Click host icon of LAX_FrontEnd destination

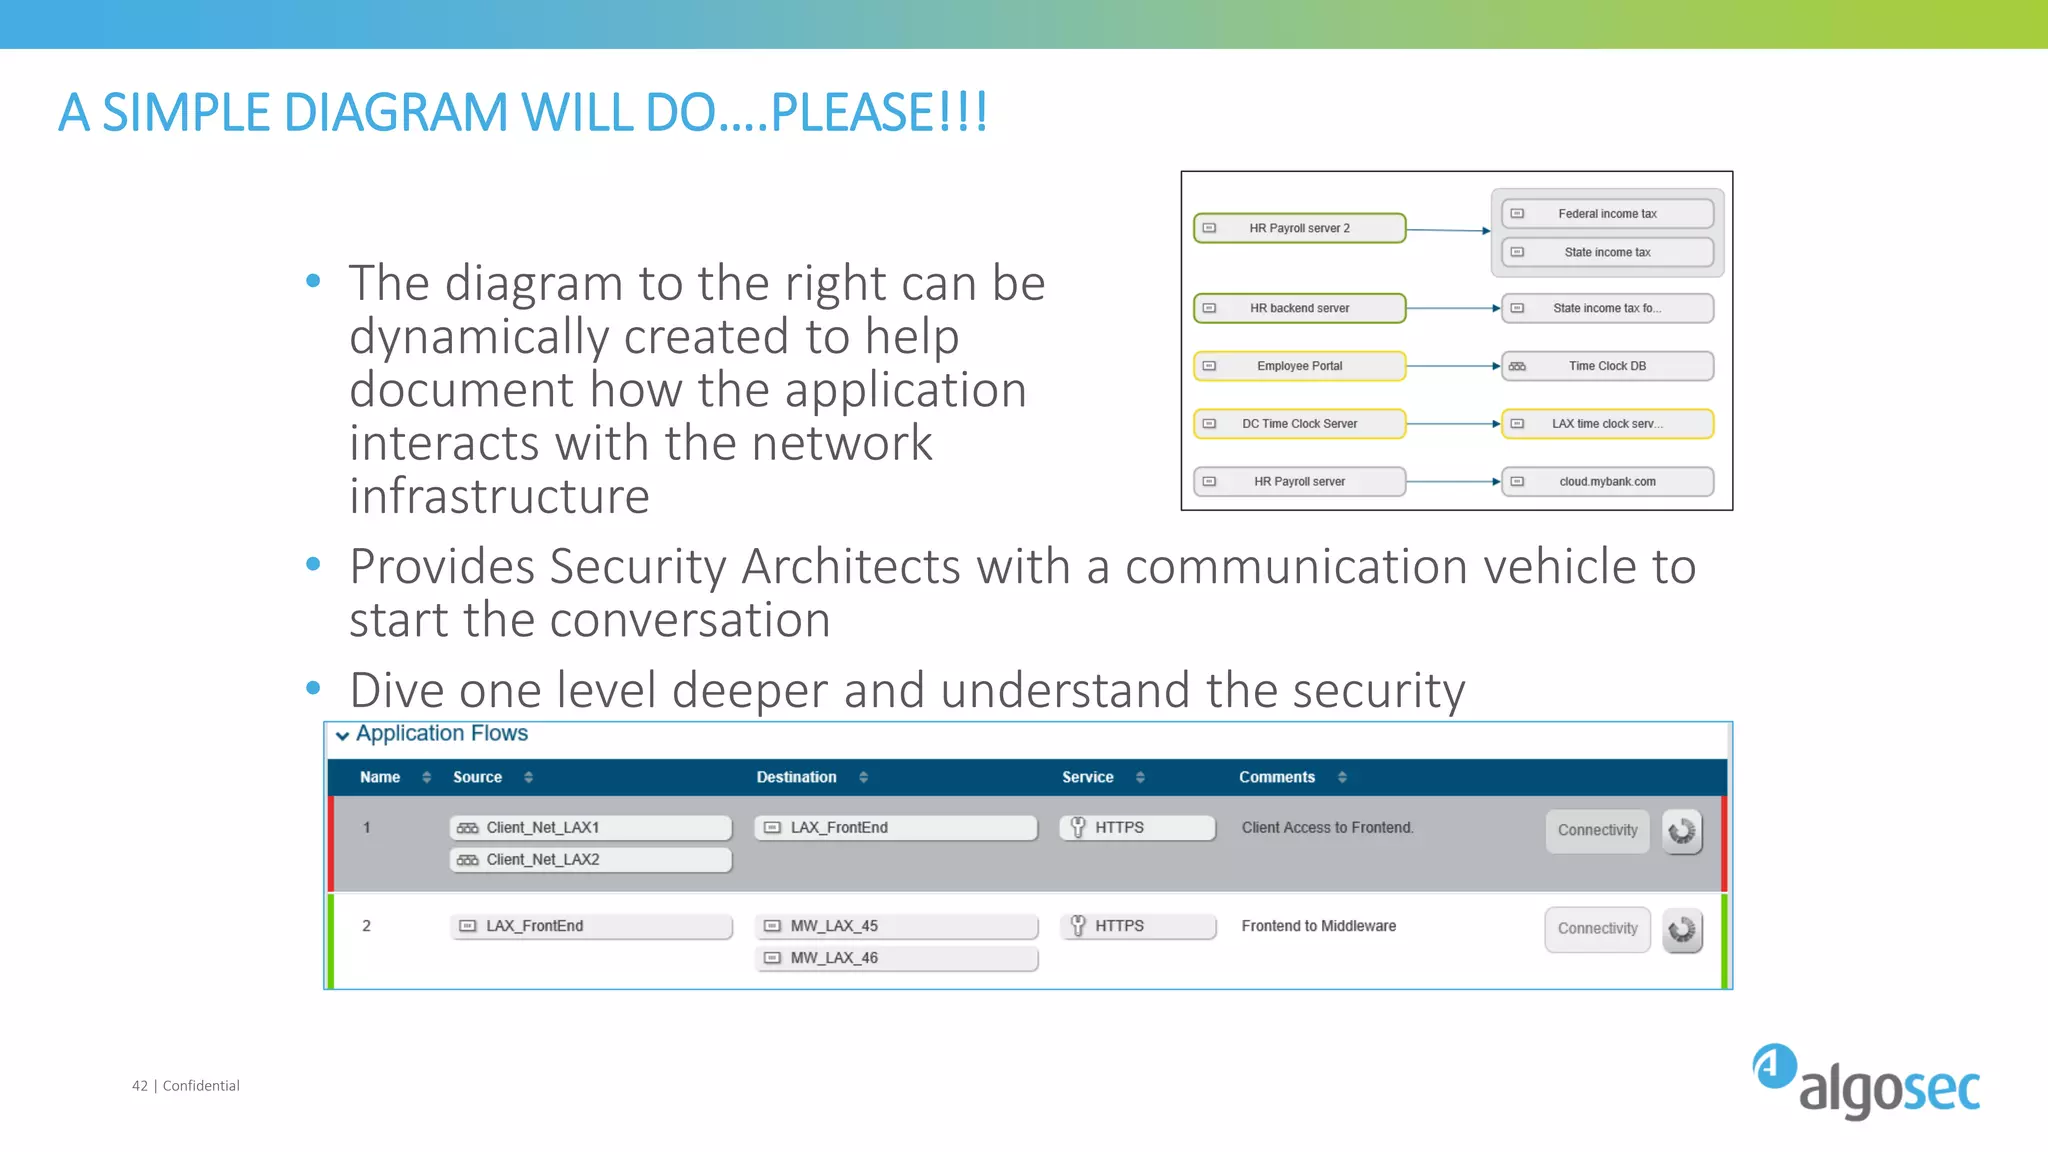772,828
